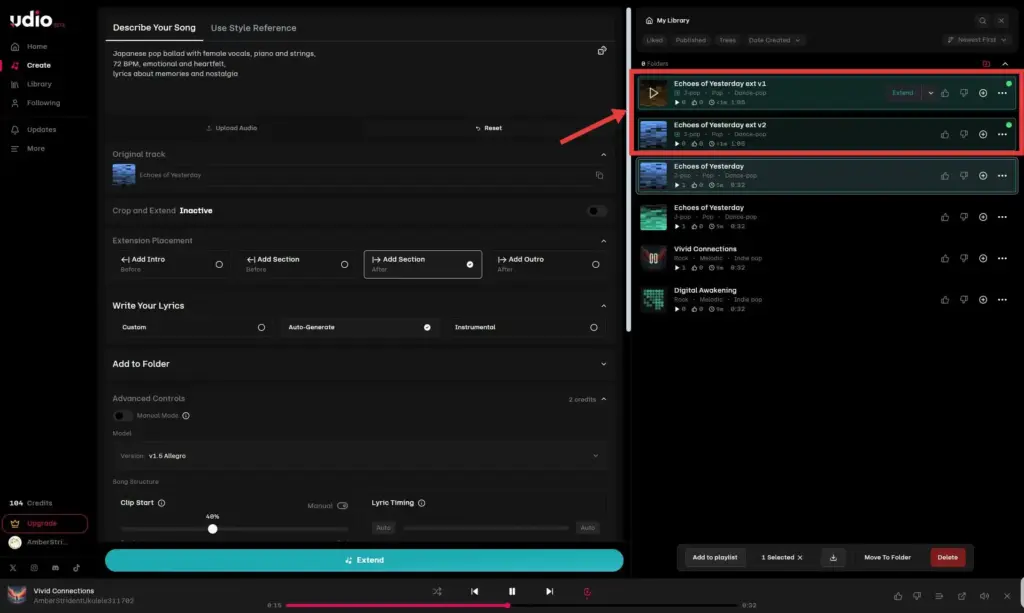Select the Add Outro placement option
The height and width of the screenshot is (613, 1024).
[x=549, y=264]
